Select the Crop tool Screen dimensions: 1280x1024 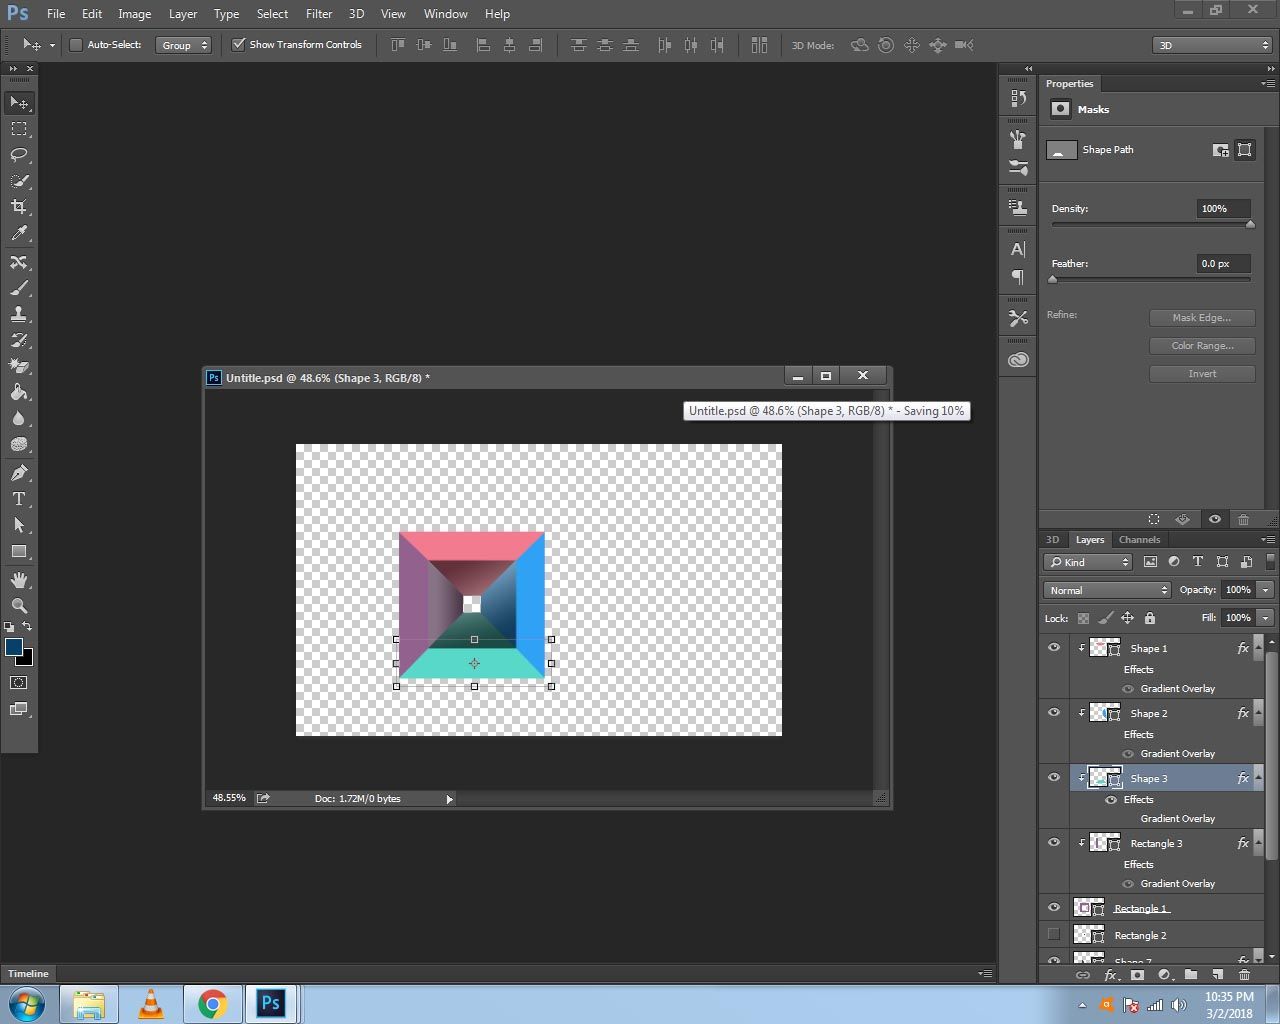[x=19, y=207]
